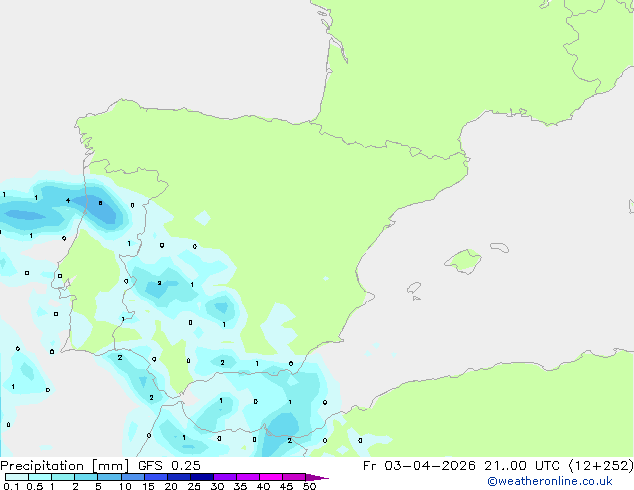
Task: Click the 'GFS 0.25' model label
Action: tap(169, 466)
